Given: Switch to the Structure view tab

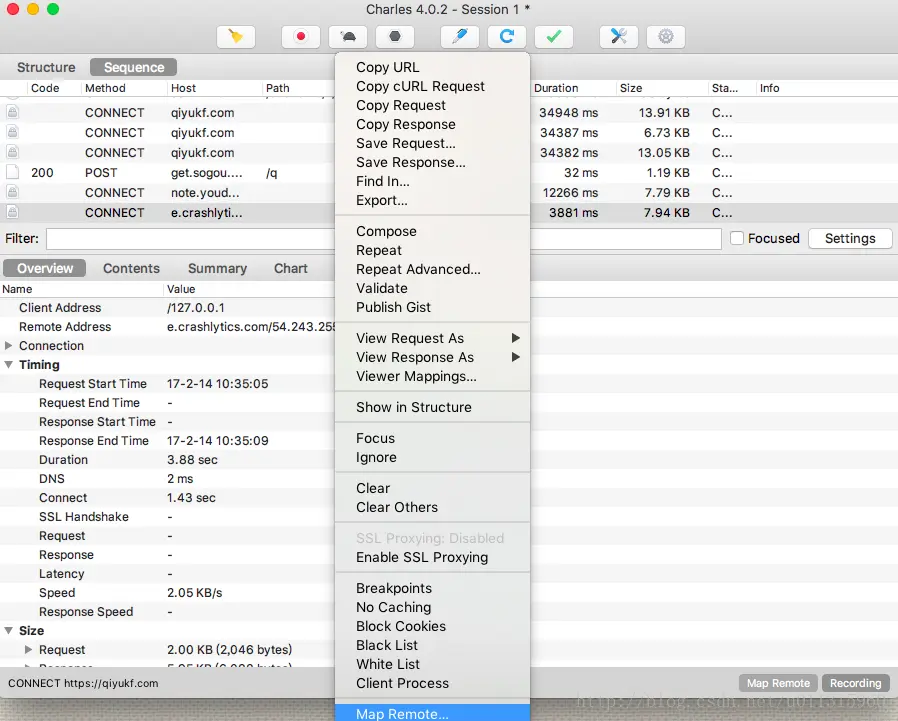Looking at the screenshot, I should coord(46,68).
